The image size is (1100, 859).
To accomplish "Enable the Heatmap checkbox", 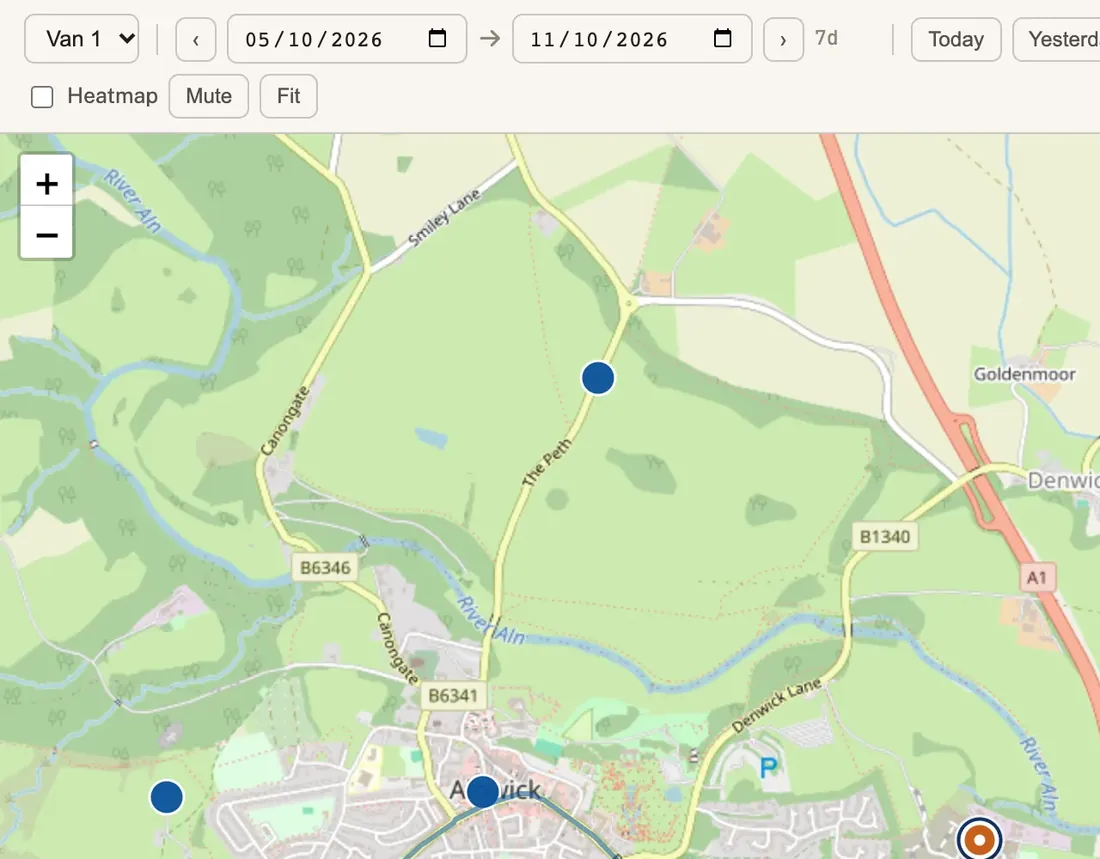I will [42, 97].
